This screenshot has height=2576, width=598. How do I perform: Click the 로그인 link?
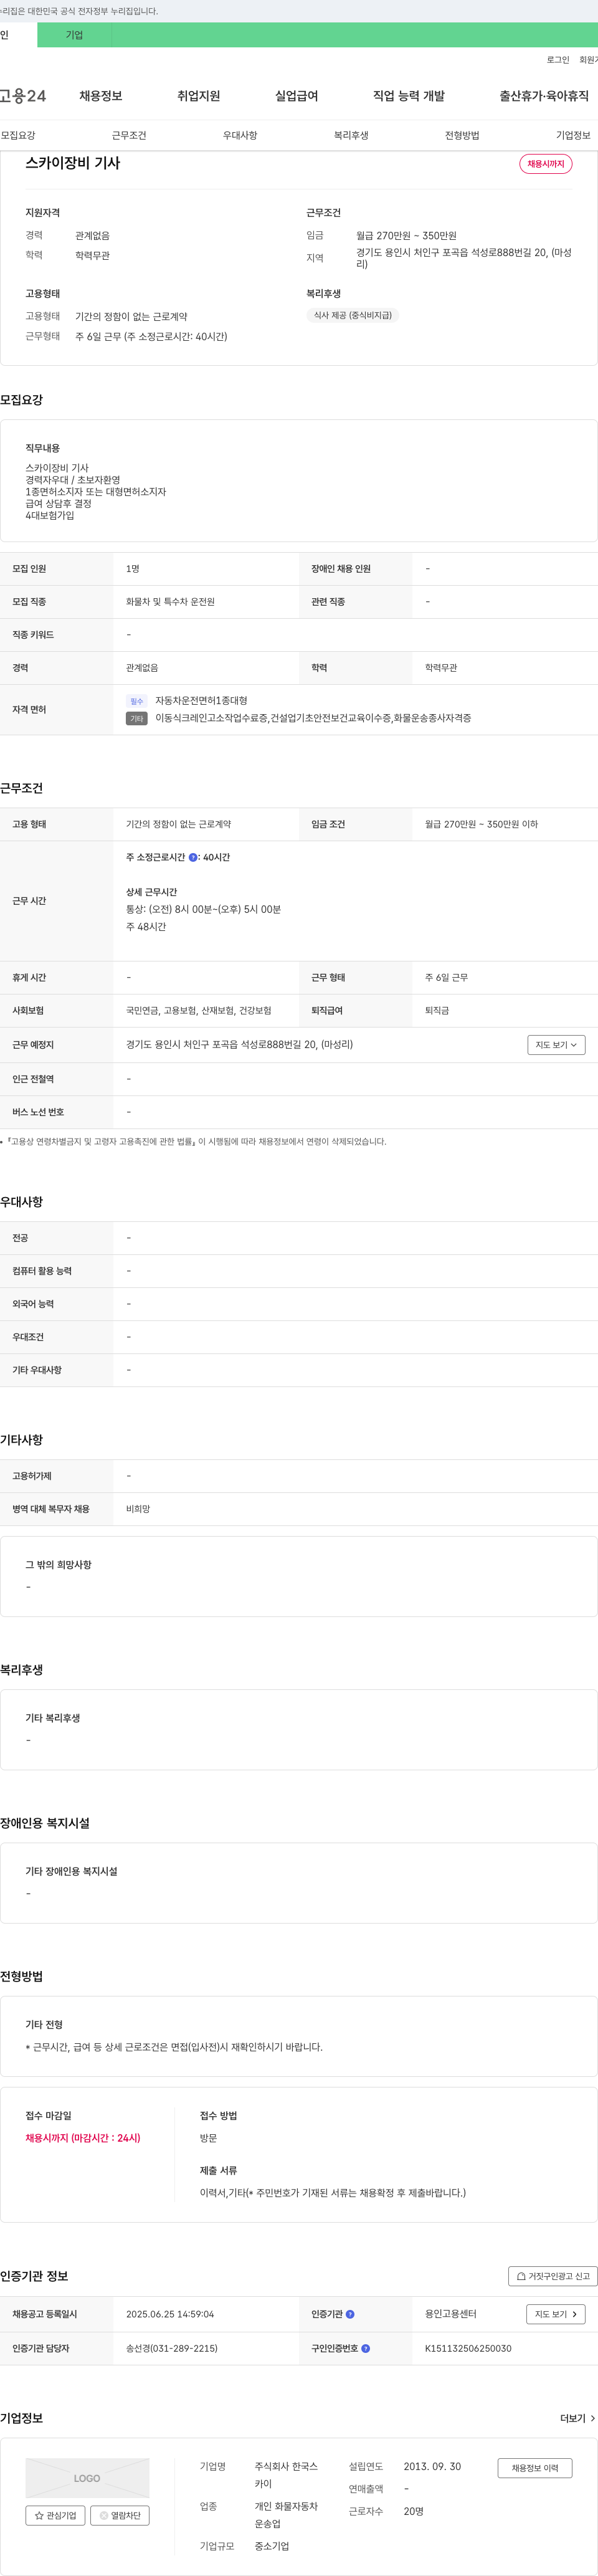558,60
